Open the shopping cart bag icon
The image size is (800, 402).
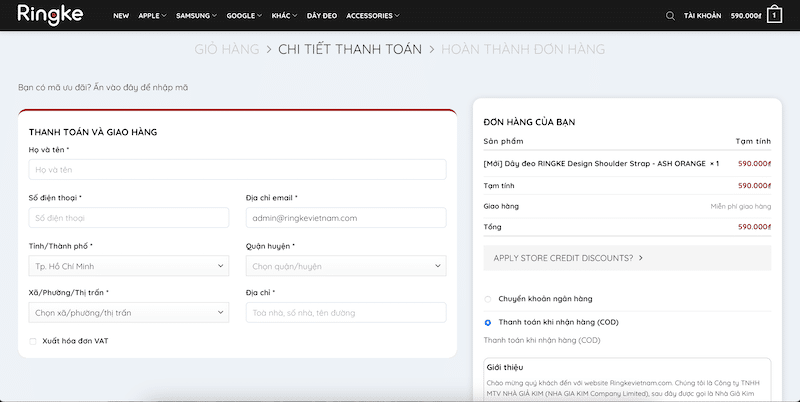click(x=774, y=15)
